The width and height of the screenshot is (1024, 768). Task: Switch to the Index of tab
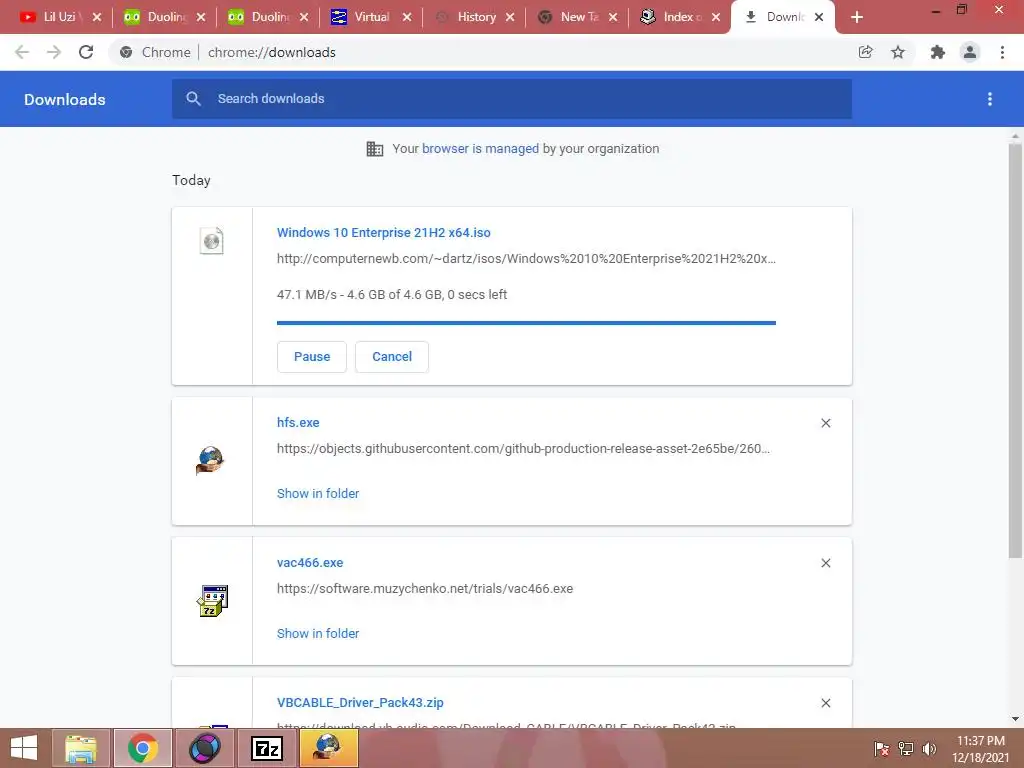point(680,17)
